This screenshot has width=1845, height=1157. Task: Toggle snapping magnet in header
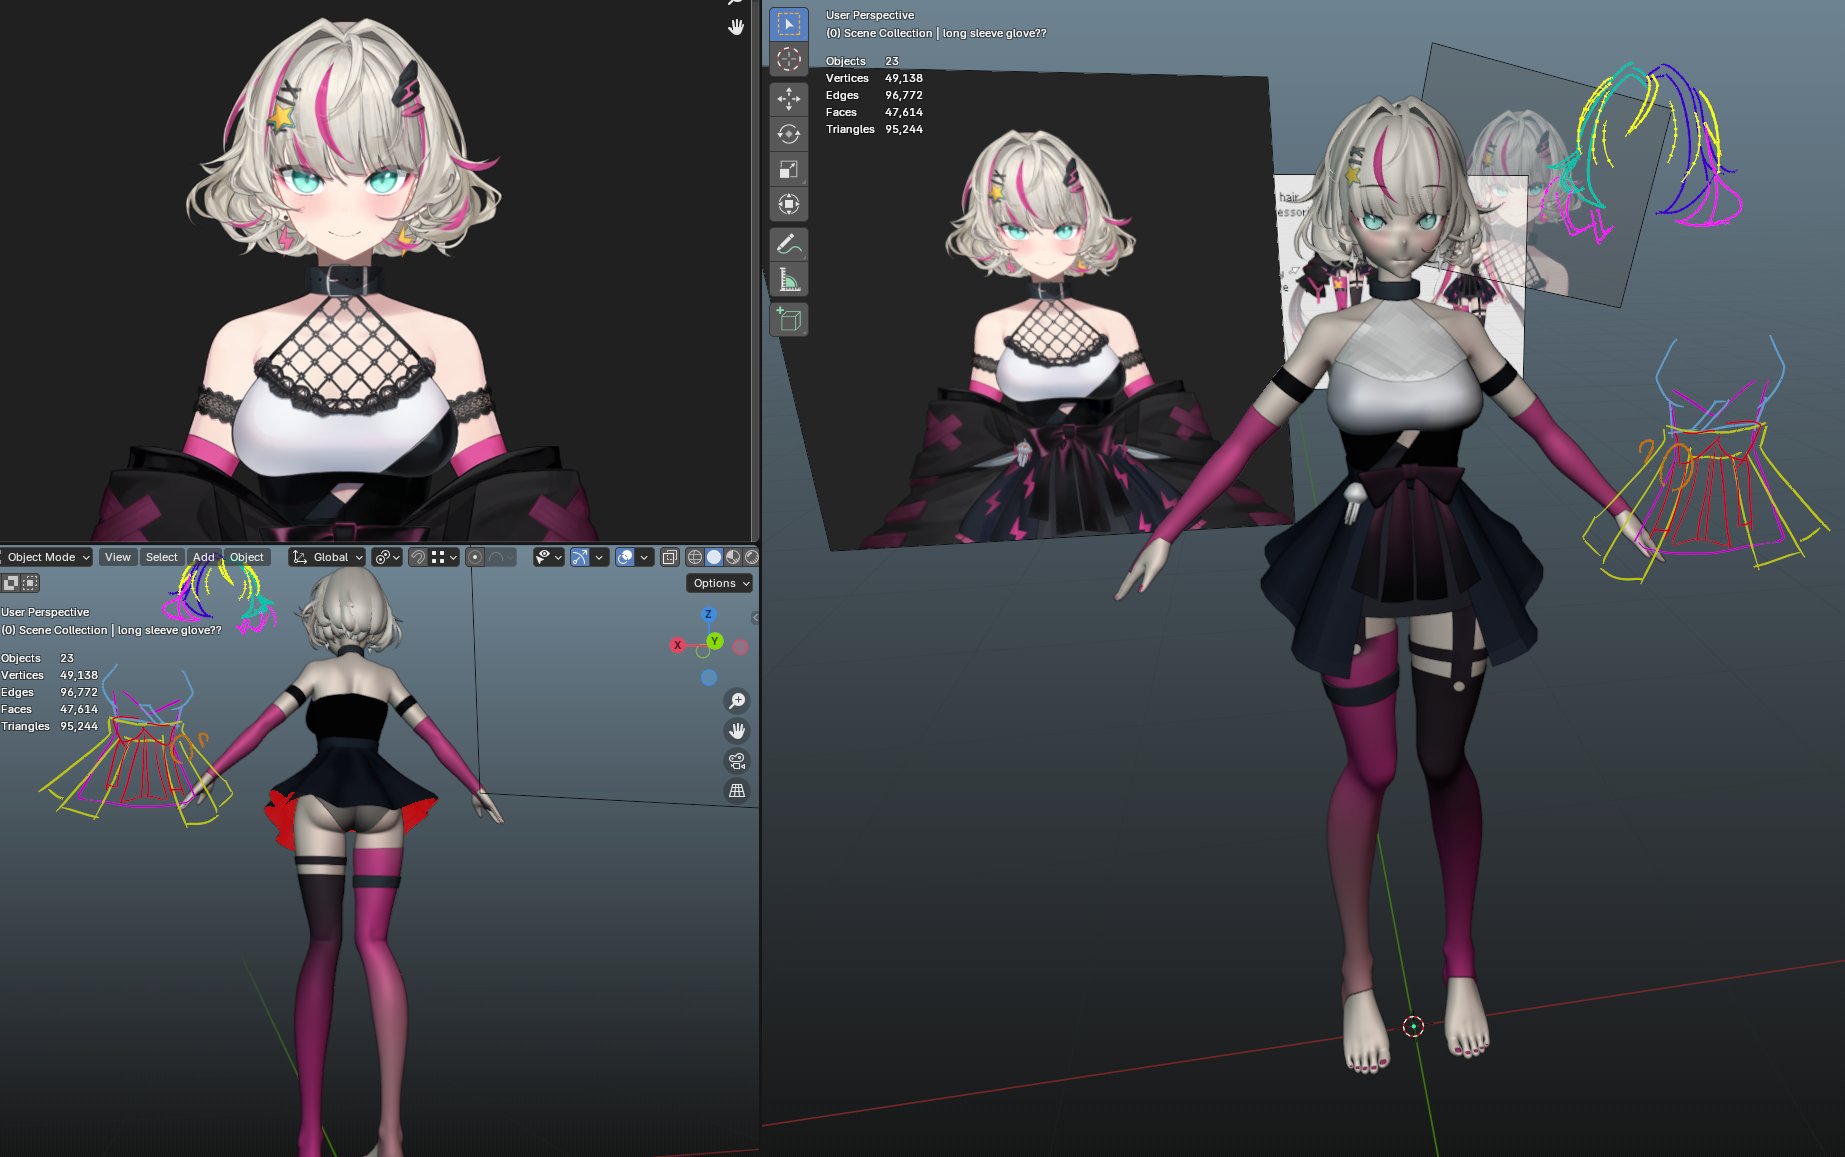click(x=418, y=557)
